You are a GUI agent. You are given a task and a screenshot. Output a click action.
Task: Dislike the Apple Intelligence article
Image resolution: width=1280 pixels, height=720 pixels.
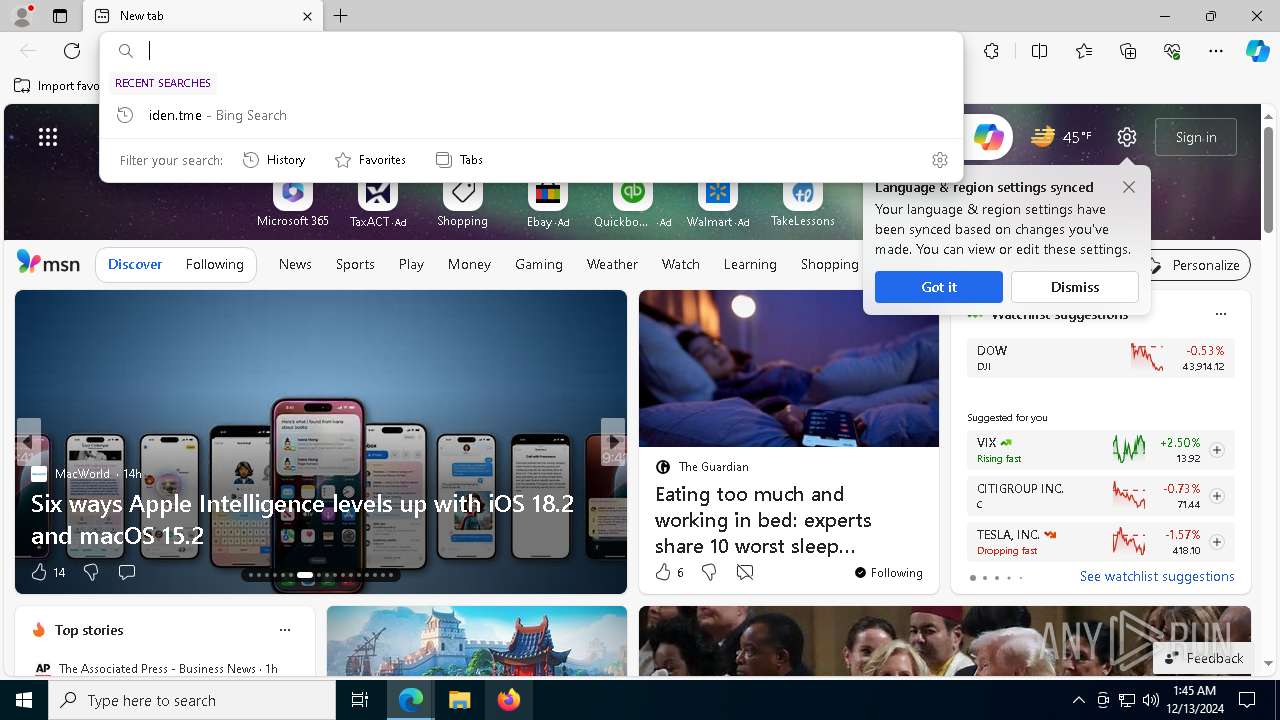click(x=91, y=572)
